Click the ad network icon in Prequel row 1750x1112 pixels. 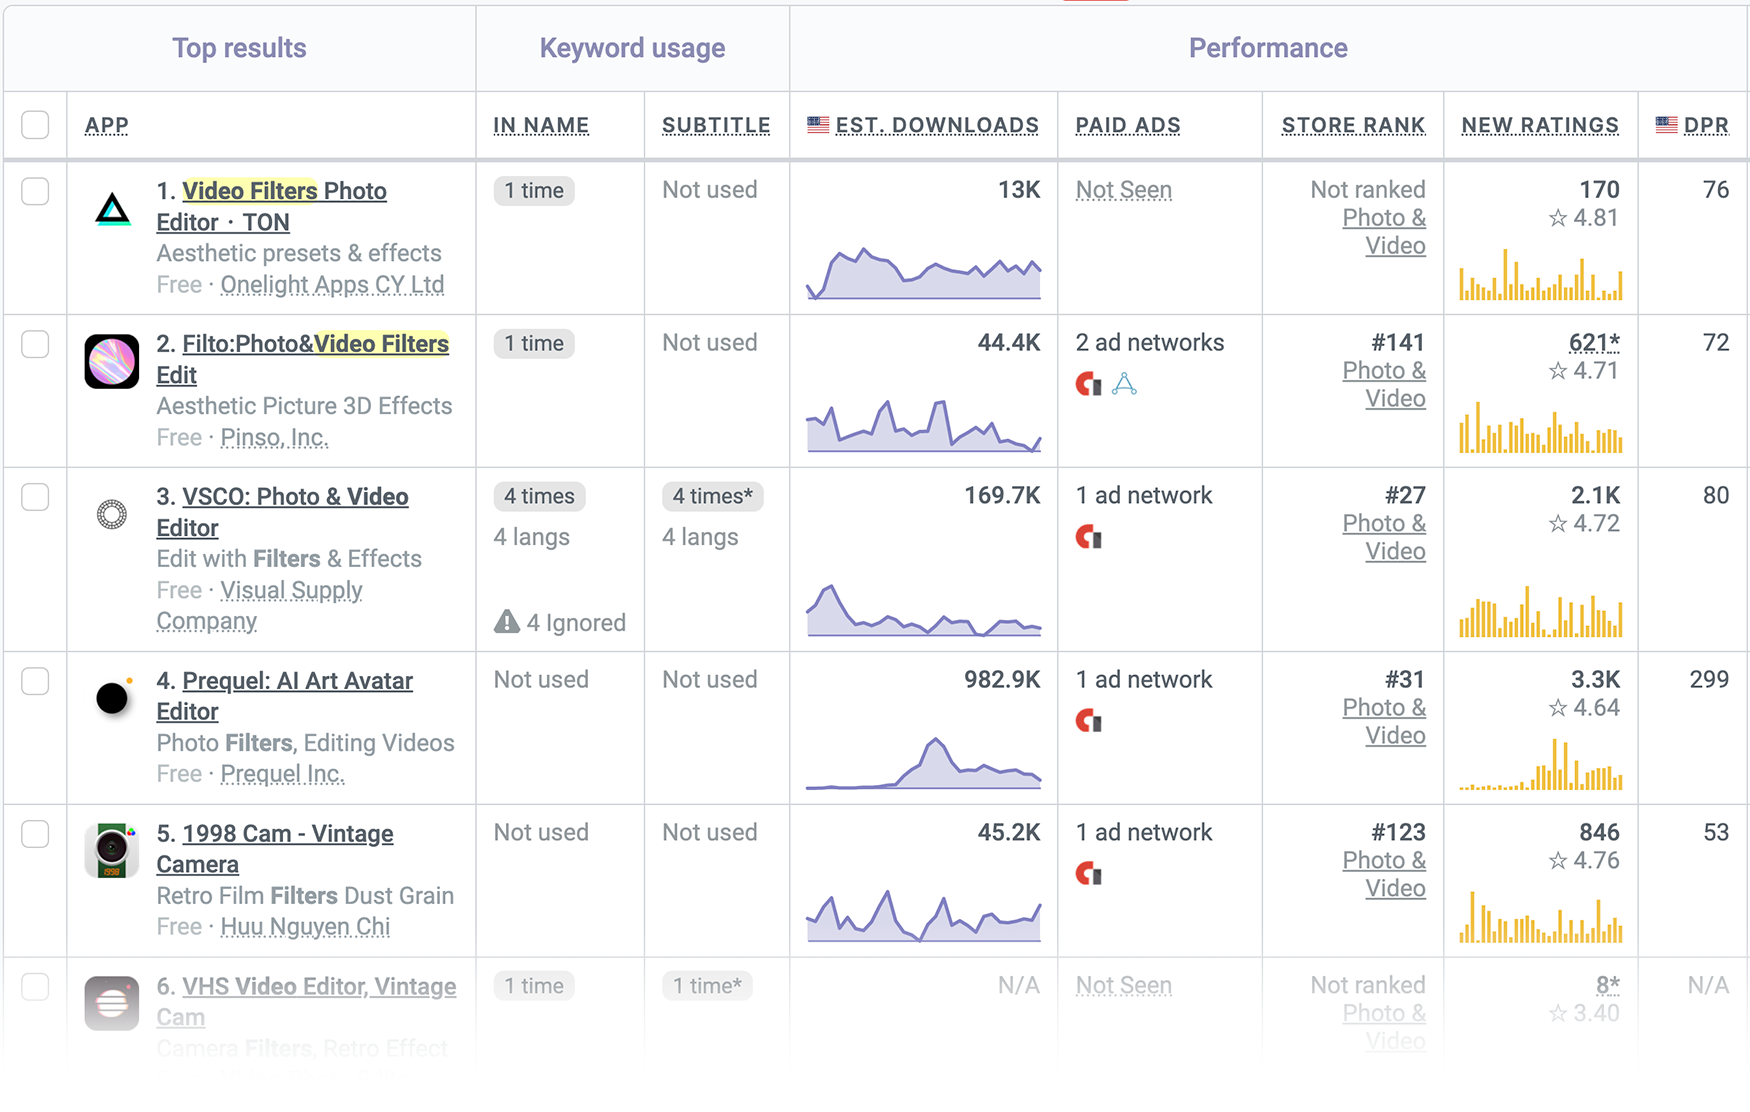click(1088, 721)
